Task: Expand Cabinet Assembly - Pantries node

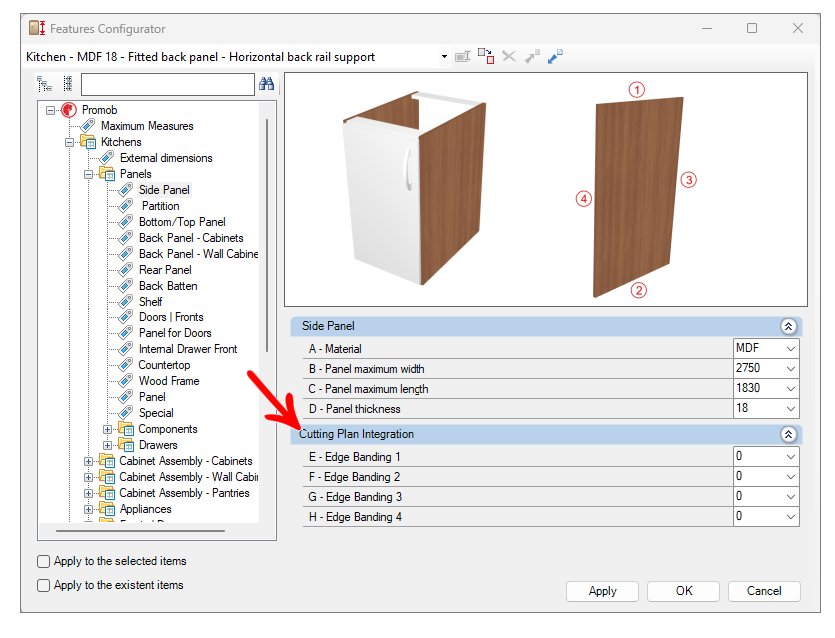Action: 88,493
